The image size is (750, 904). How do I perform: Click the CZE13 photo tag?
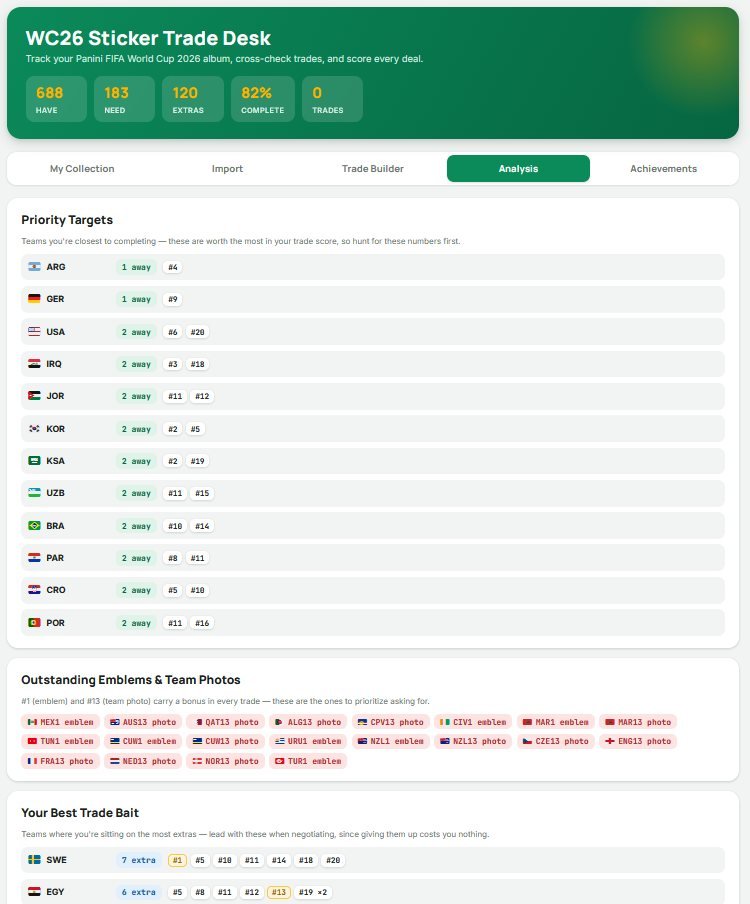click(x=556, y=741)
